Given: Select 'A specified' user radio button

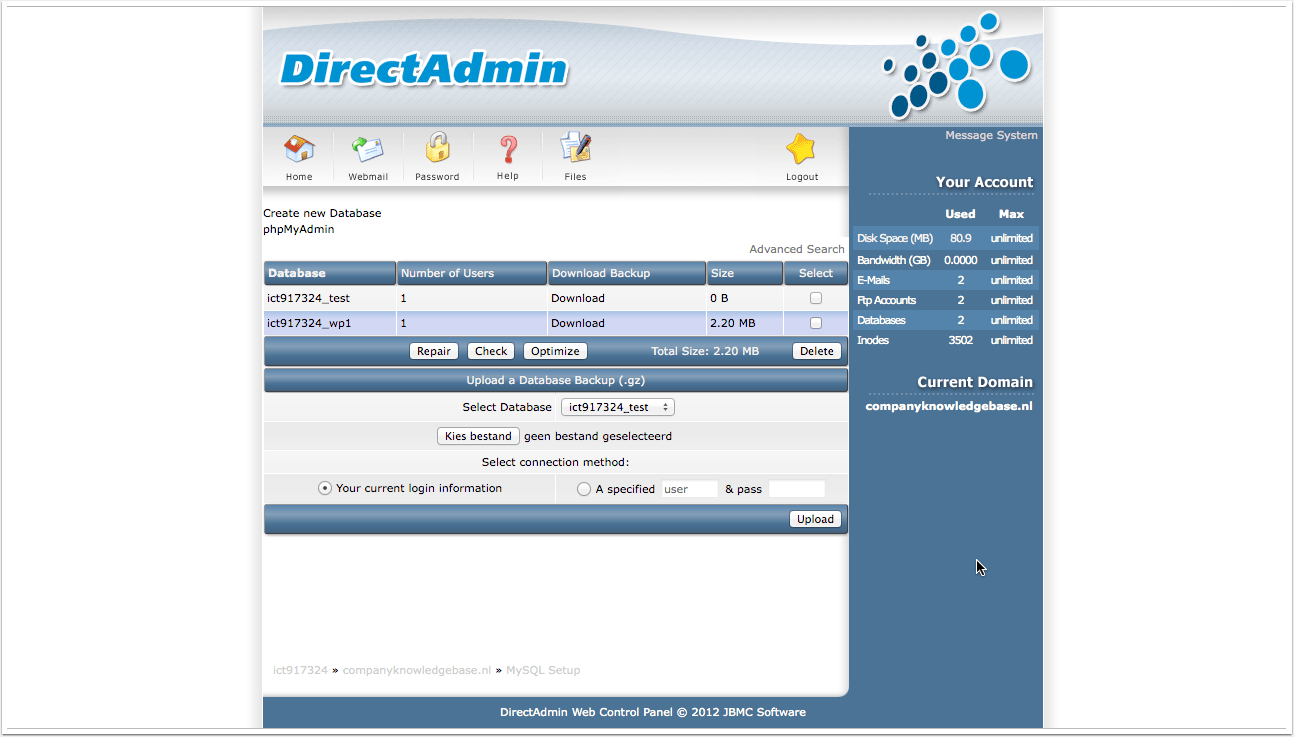Looking at the screenshot, I should tap(584, 489).
